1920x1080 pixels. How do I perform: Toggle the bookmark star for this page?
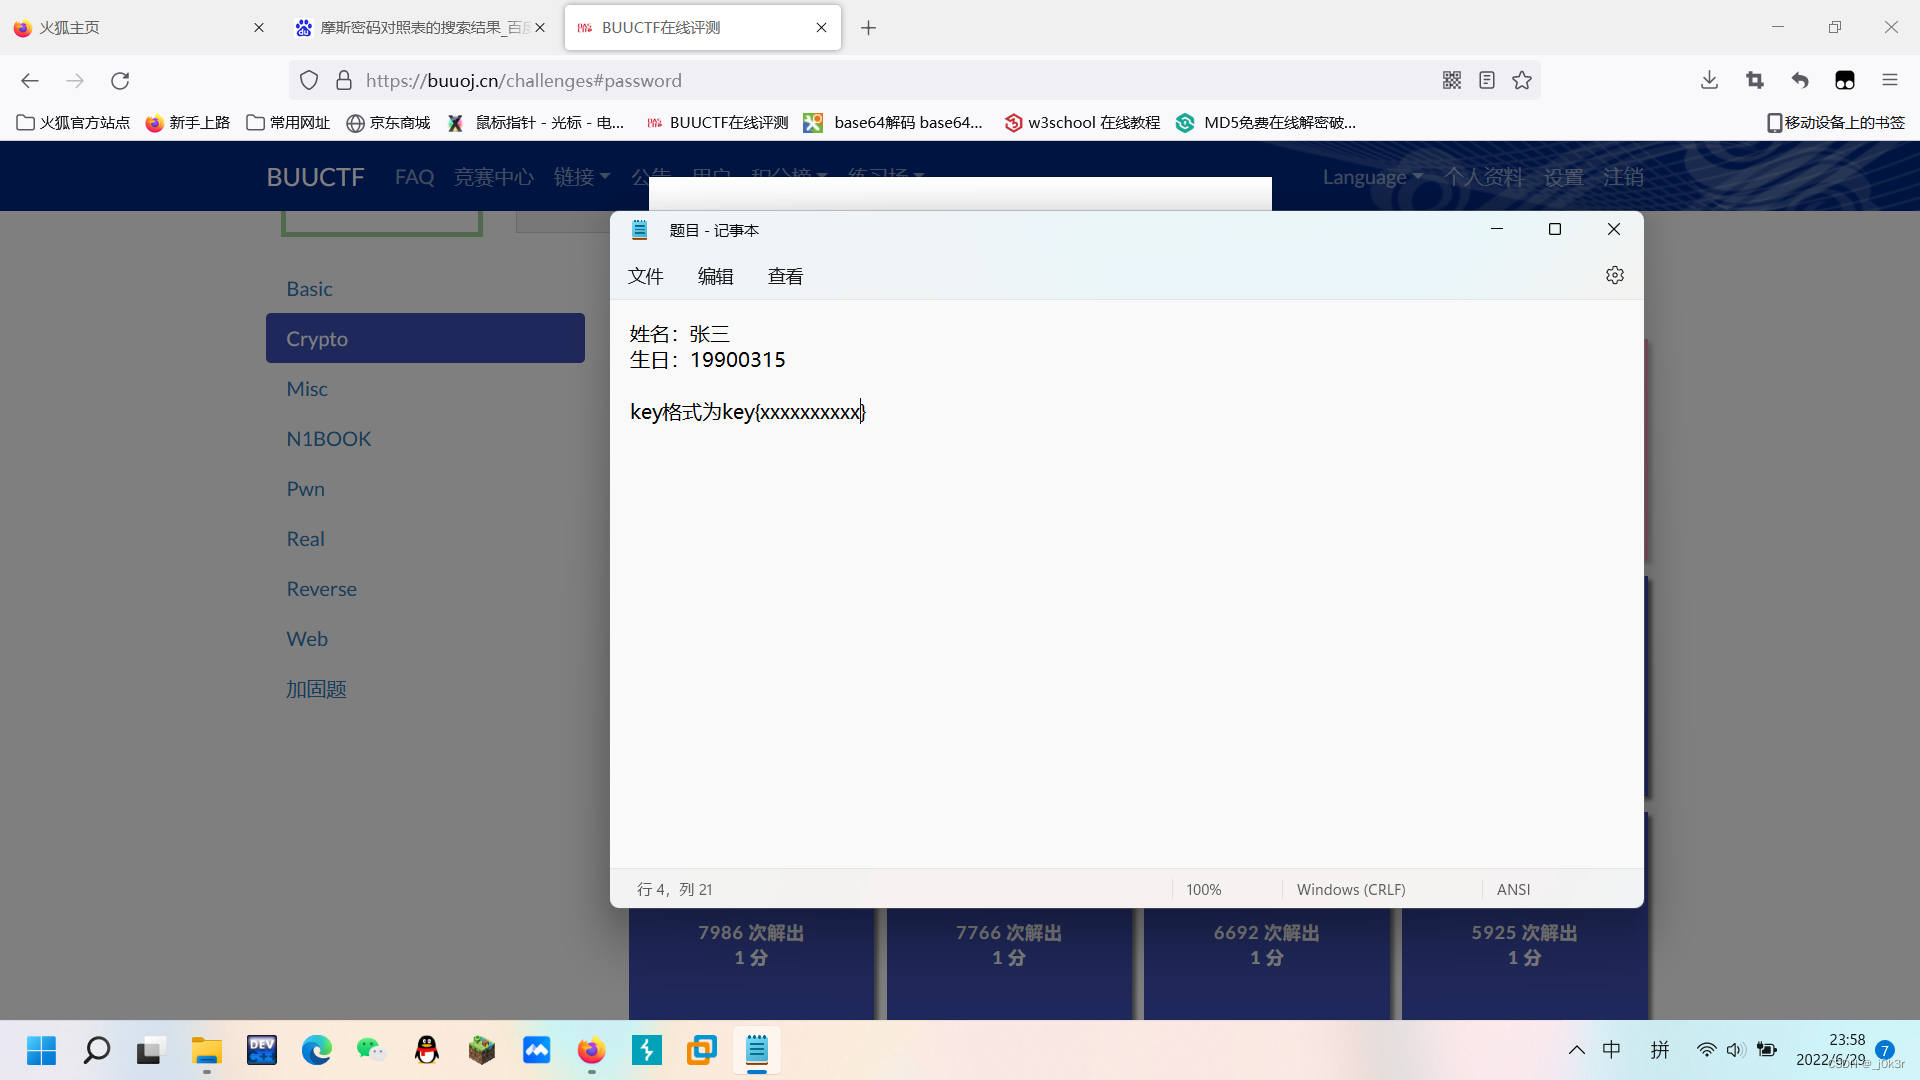coord(1522,80)
